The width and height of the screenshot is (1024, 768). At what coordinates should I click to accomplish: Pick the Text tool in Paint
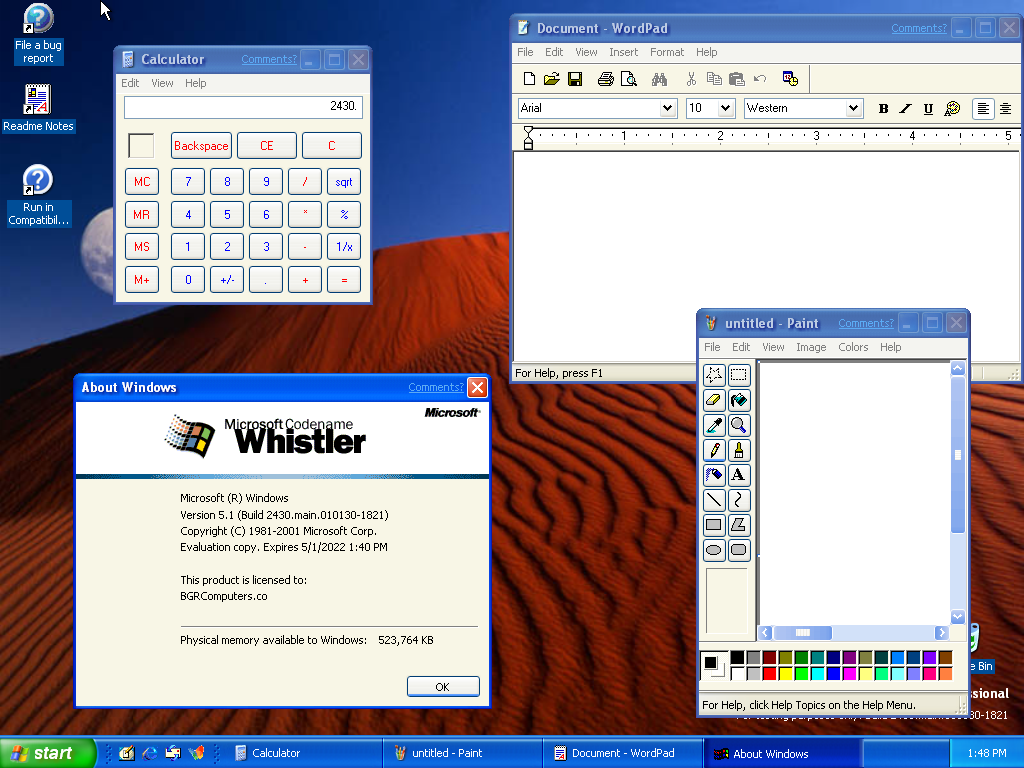click(739, 475)
